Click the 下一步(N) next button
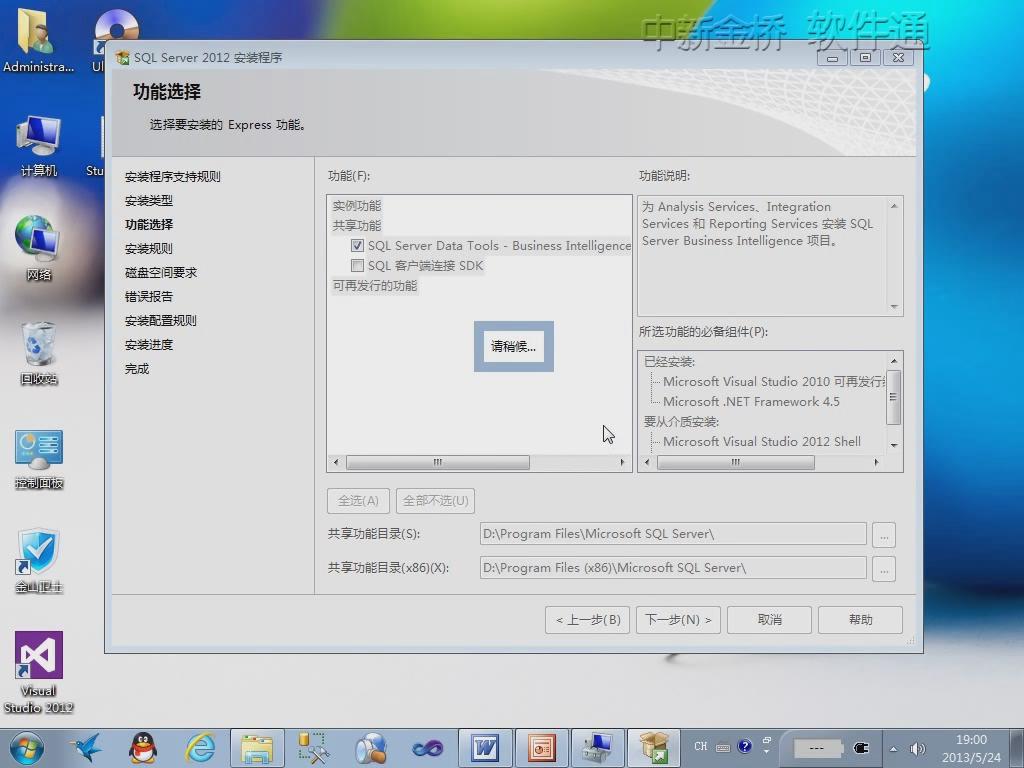Image resolution: width=1024 pixels, height=768 pixels. (679, 620)
